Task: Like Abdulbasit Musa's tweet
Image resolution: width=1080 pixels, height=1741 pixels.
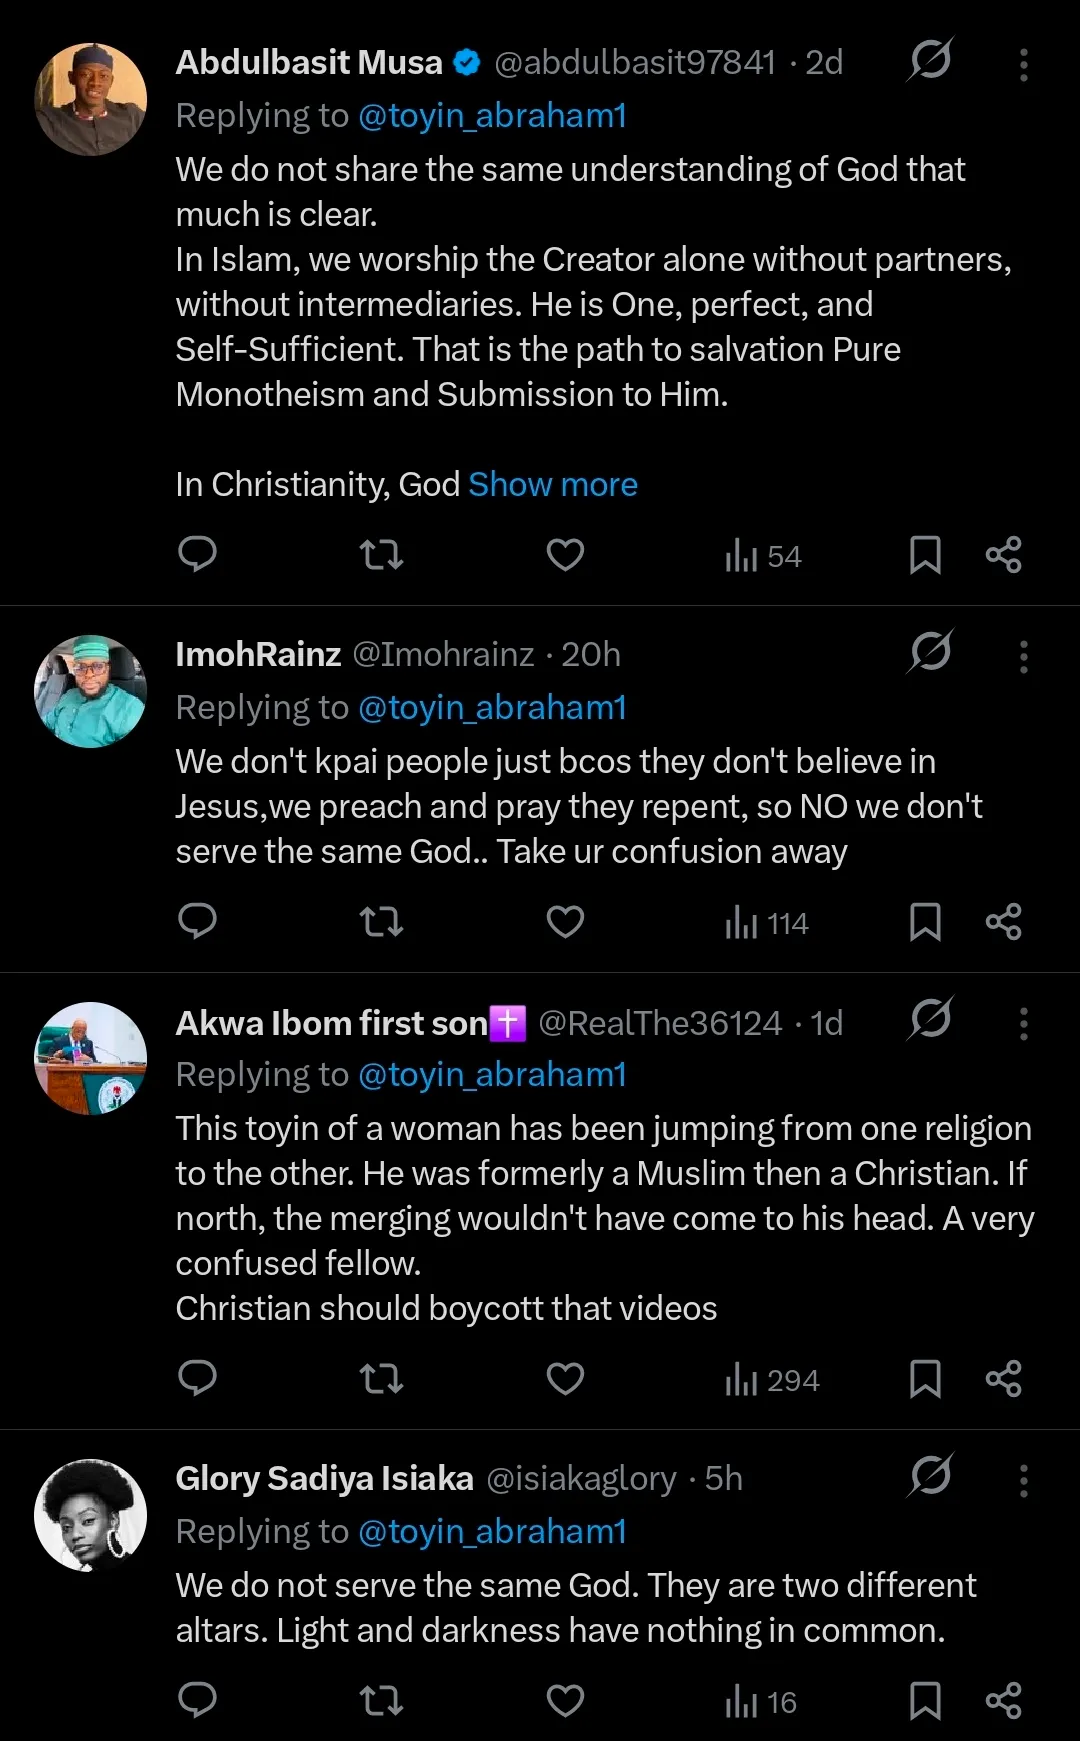Action: pyautogui.click(x=565, y=554)
